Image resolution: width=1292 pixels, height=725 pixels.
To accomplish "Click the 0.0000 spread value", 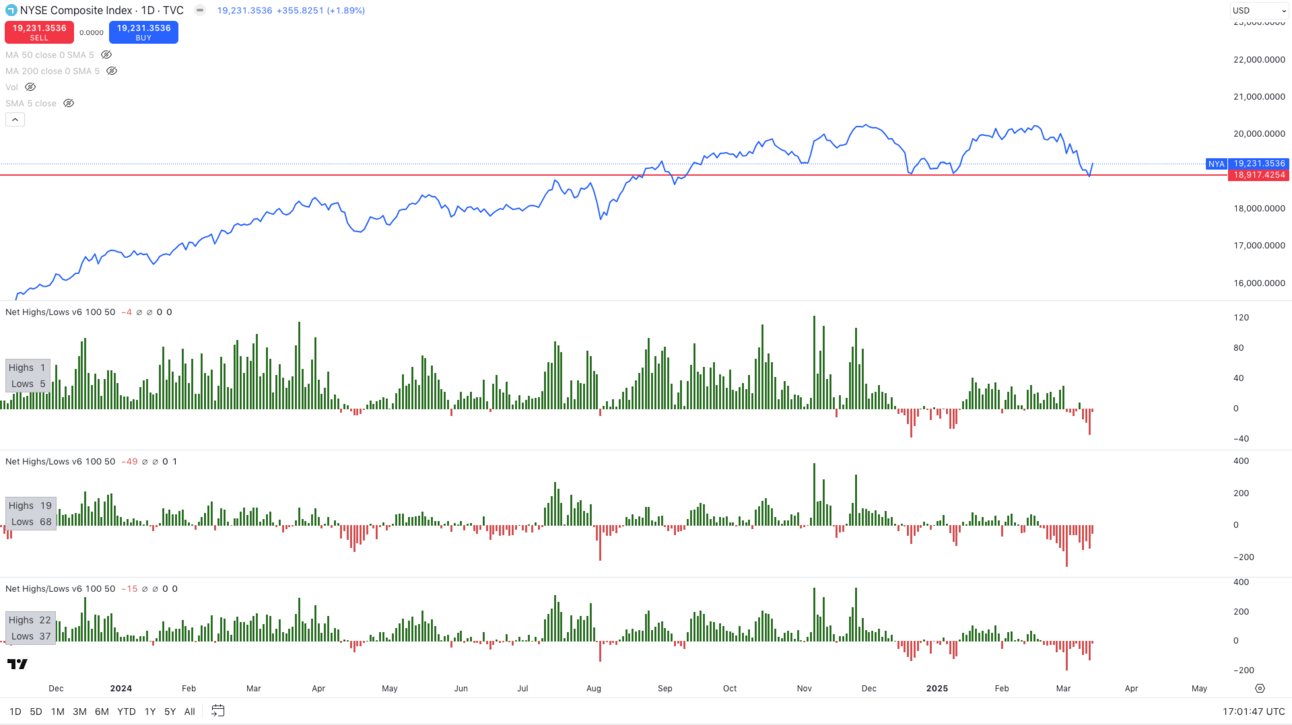I will click(91, 32).
